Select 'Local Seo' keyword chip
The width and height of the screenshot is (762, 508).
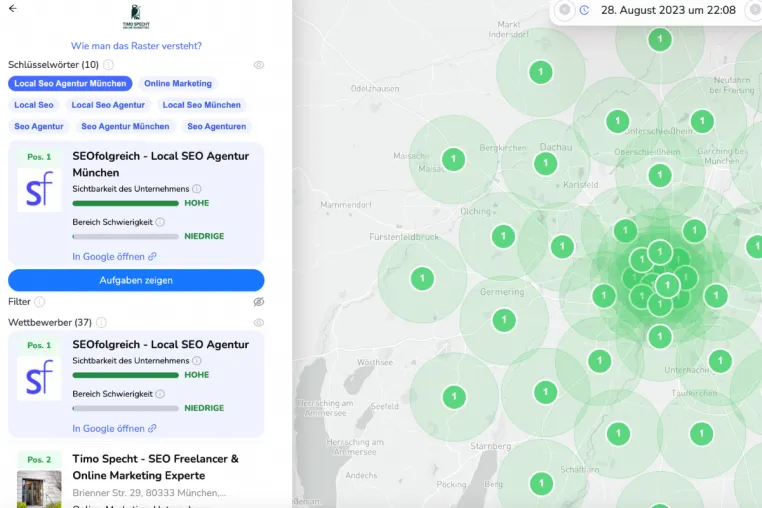[x=34, y=105]
